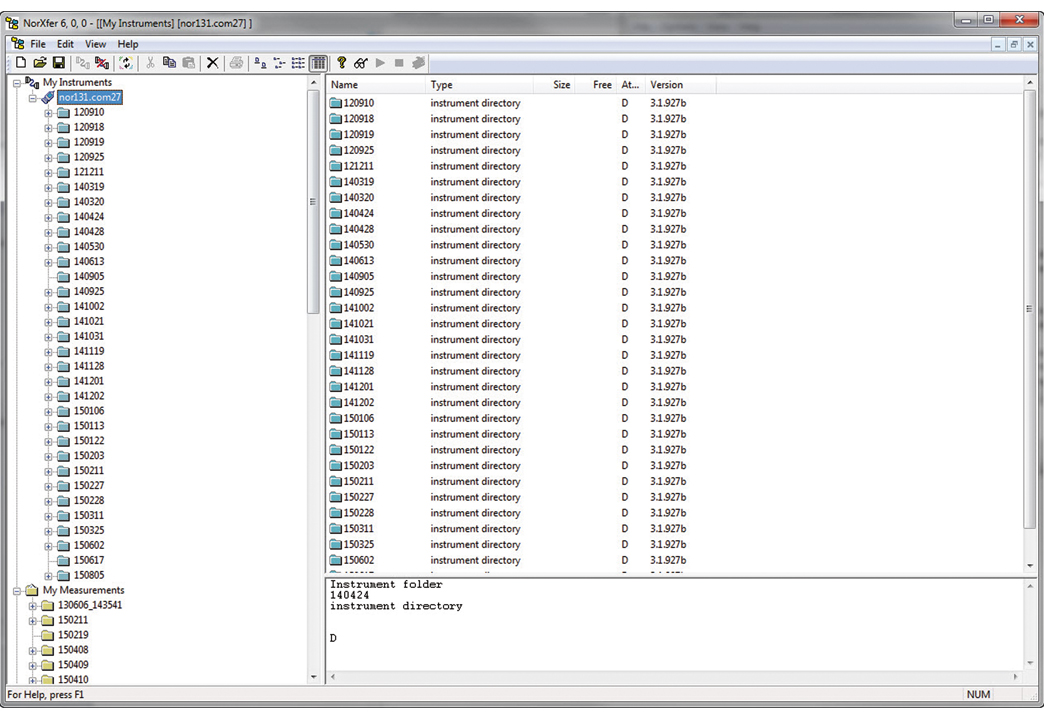Connect to instrument toolbar icon
Viewport: 1044px width, 719px height.
tap(83, 63)
